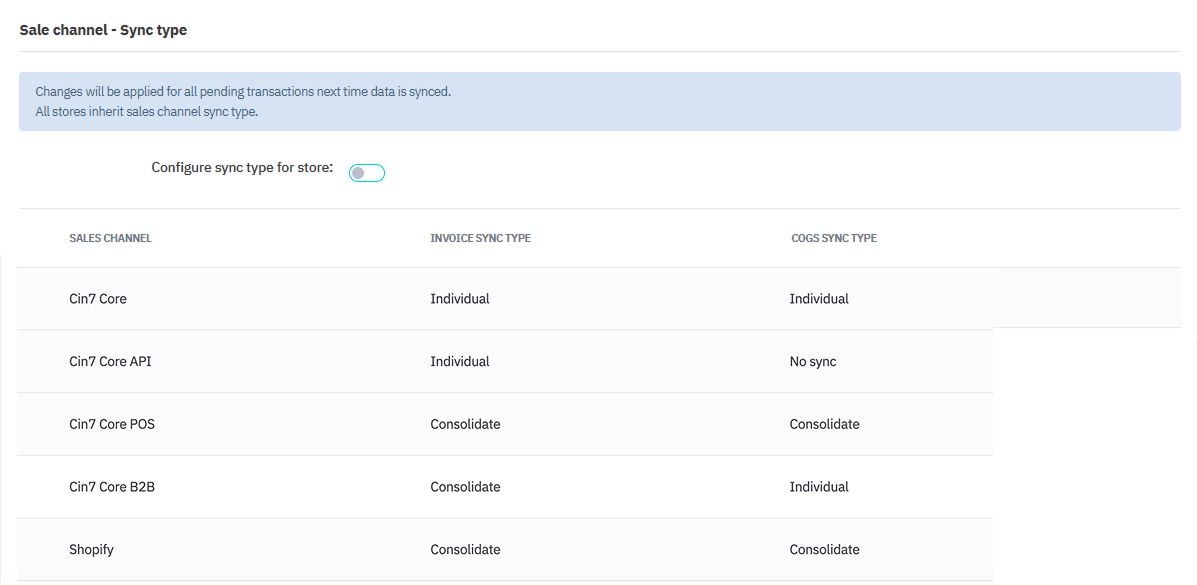This screenshot has height=585, width=1197.
Task: Click the COGS Sync Type column header
Action: click(833, 238)
